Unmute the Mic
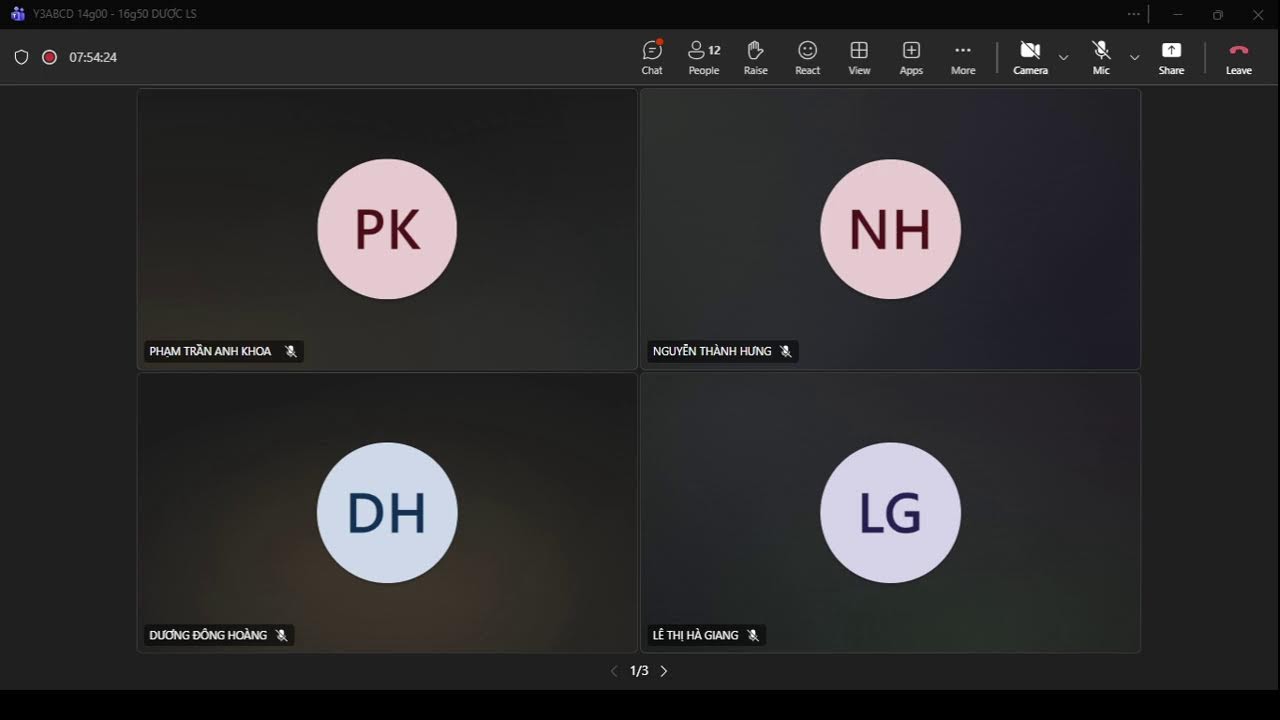Image resolution: width=1280 pixels, height=720 pixels. click(1101, 58)
